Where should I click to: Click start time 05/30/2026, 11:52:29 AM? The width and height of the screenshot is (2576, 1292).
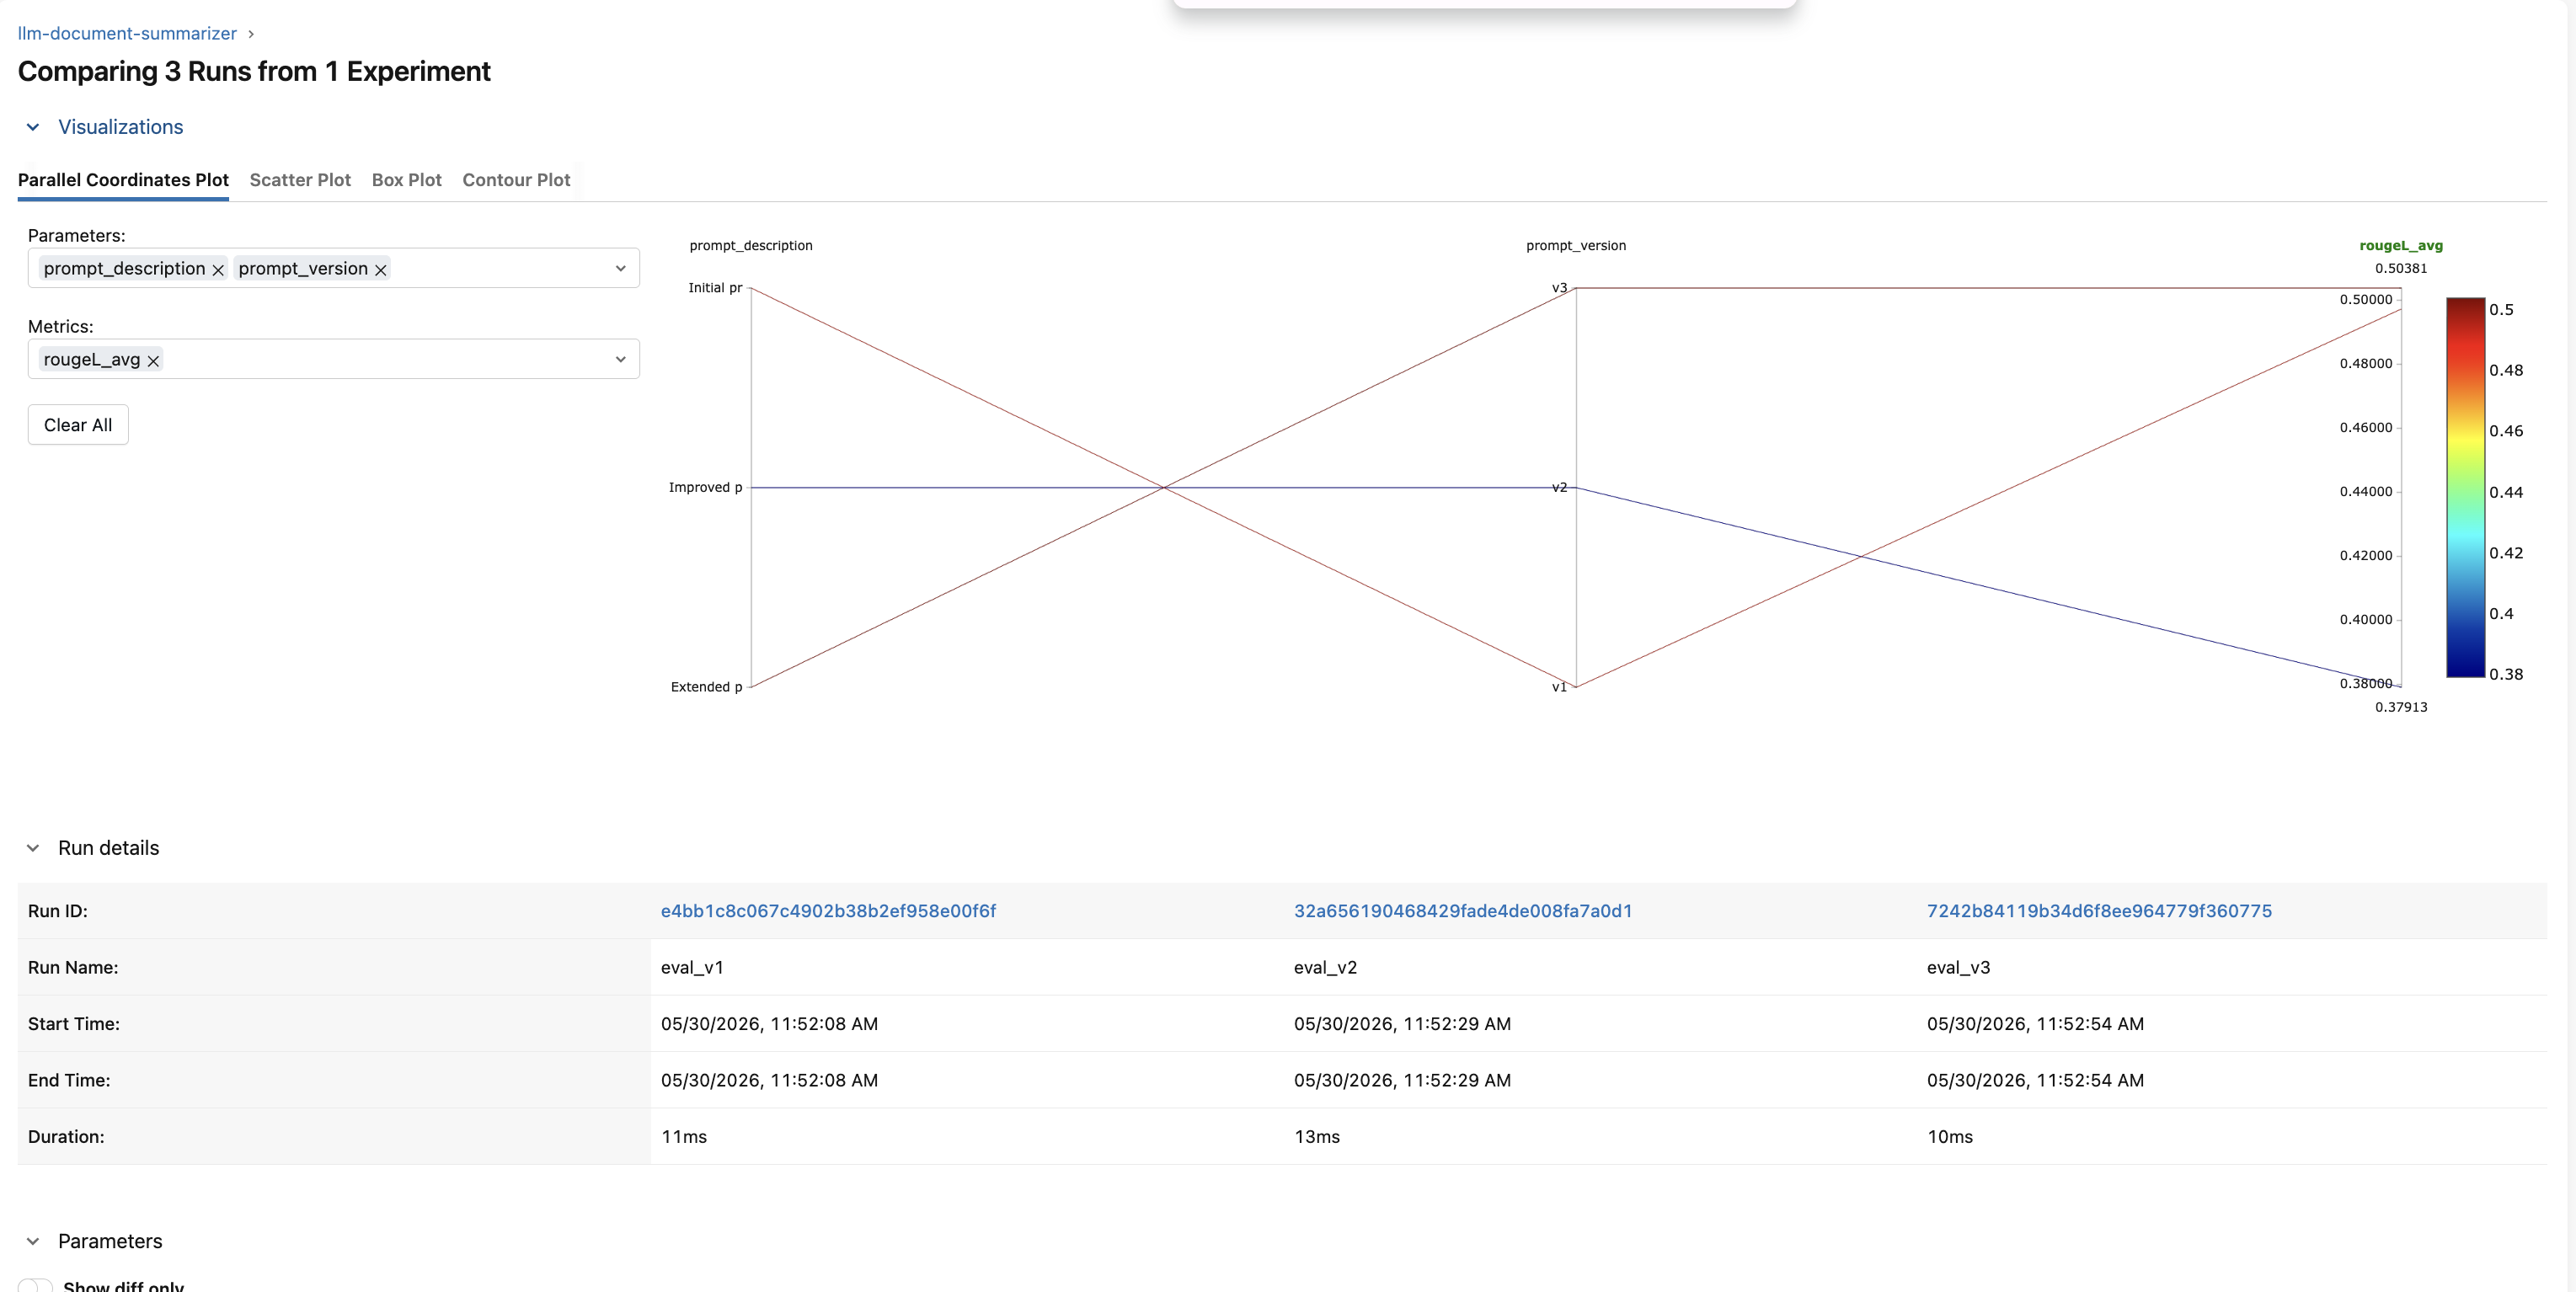coord(1402,1024)
